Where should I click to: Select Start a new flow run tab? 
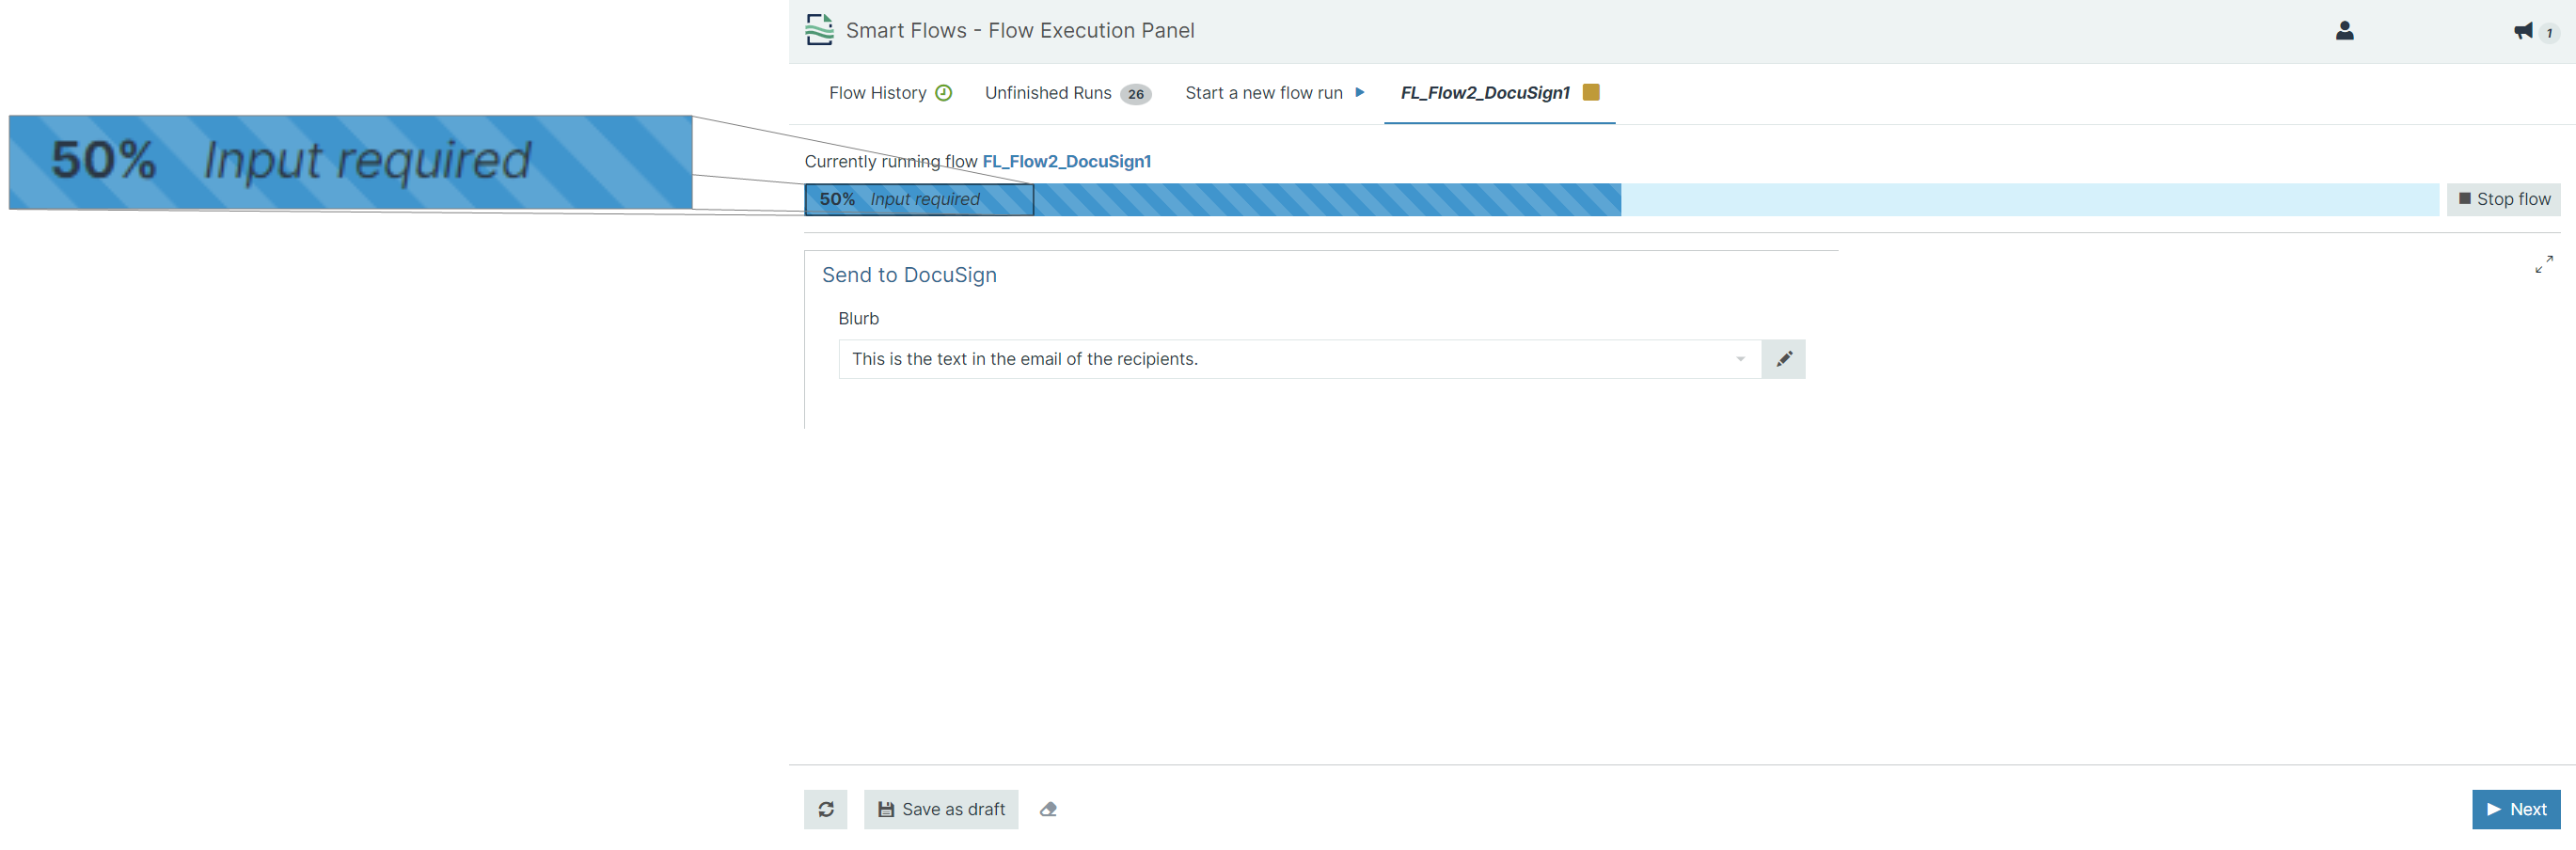coord(1275,93)
